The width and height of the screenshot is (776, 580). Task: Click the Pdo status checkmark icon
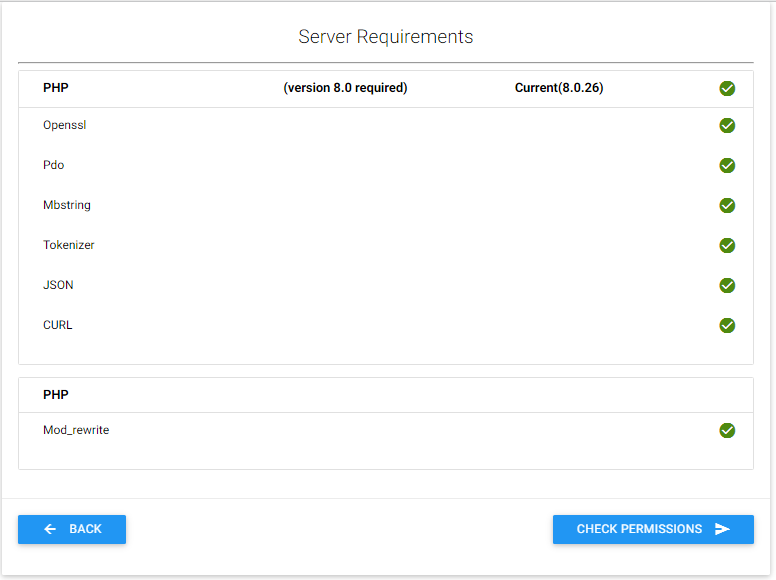coord(727,165)
